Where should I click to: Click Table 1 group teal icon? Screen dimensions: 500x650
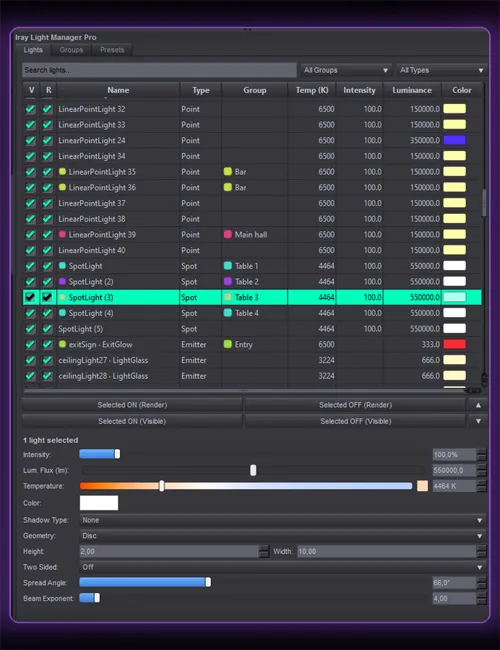click(x=228, y=266)
